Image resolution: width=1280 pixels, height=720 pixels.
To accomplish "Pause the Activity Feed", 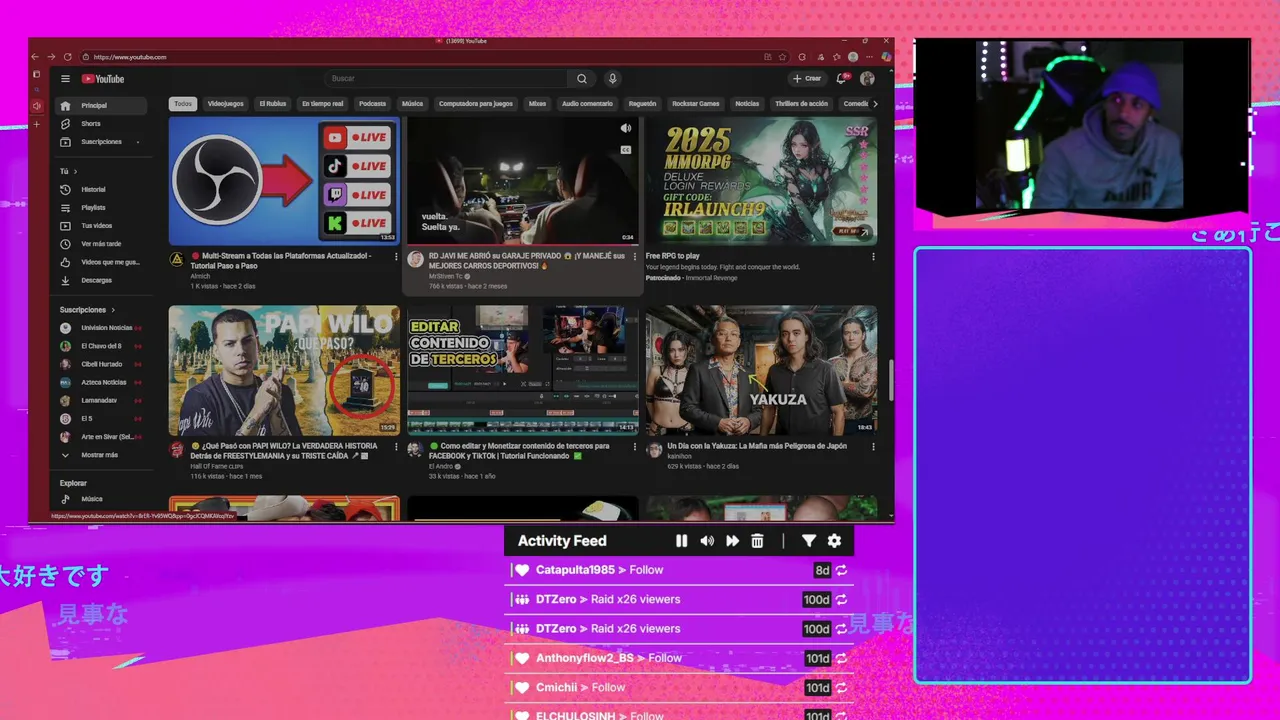I will (681, 541).
